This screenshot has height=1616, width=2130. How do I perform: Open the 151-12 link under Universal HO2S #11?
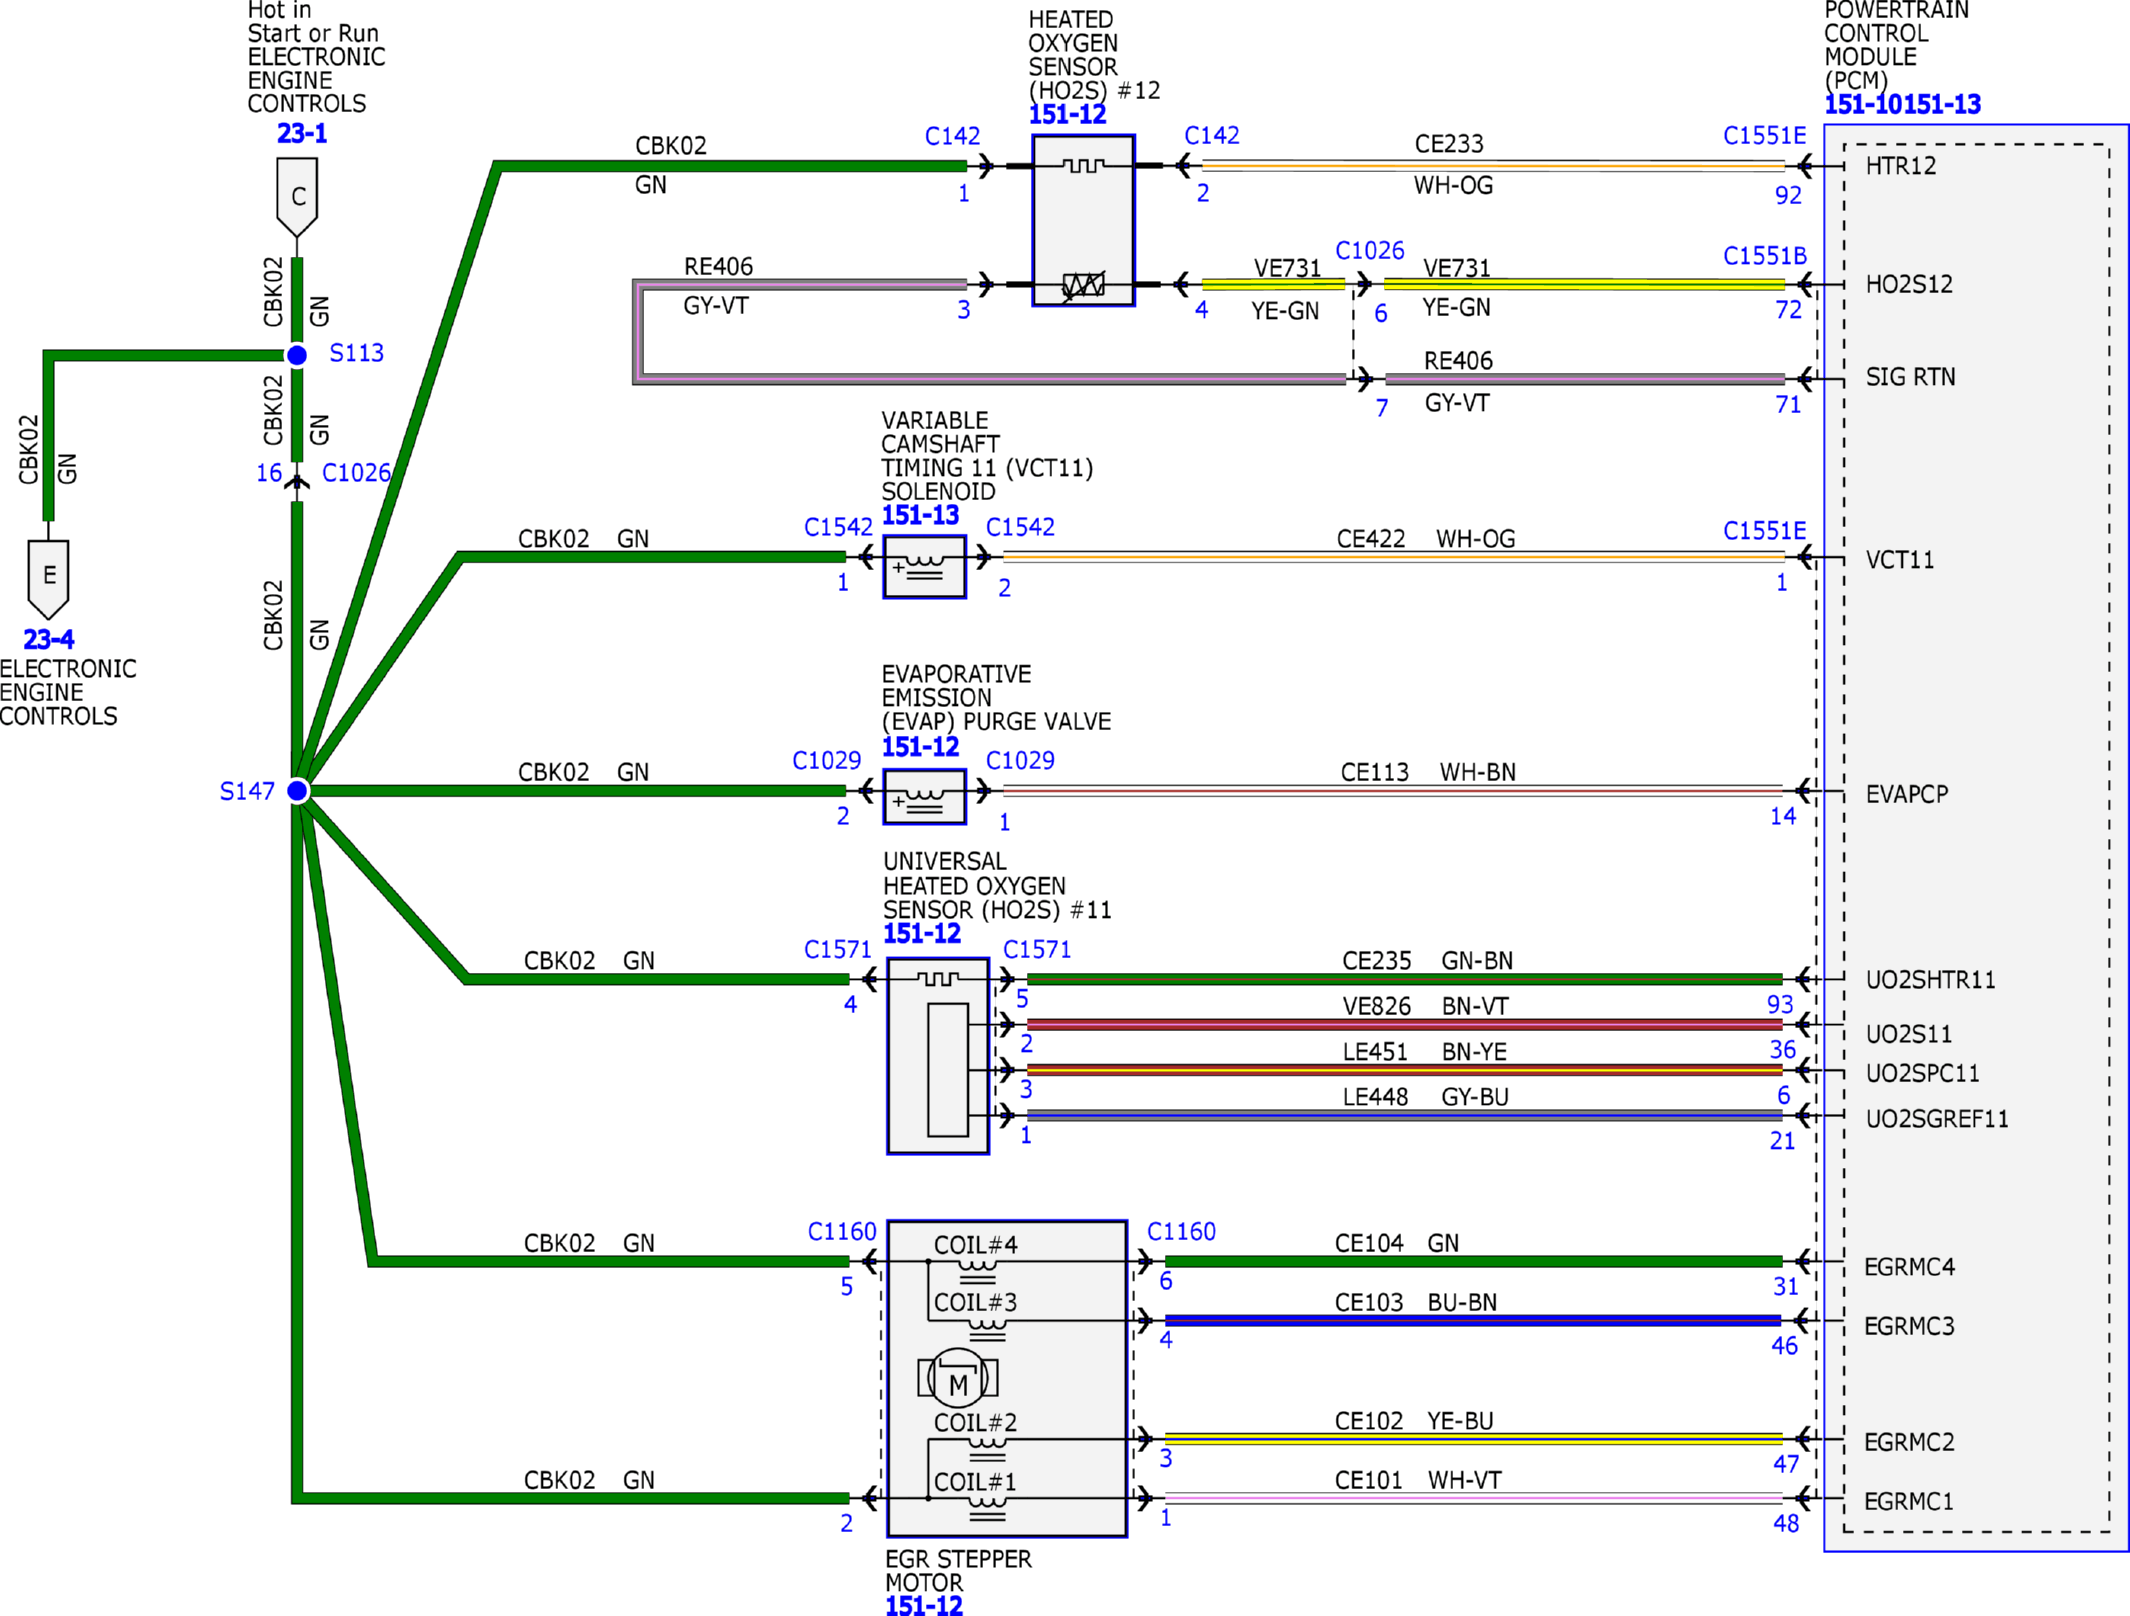[922, 934]
